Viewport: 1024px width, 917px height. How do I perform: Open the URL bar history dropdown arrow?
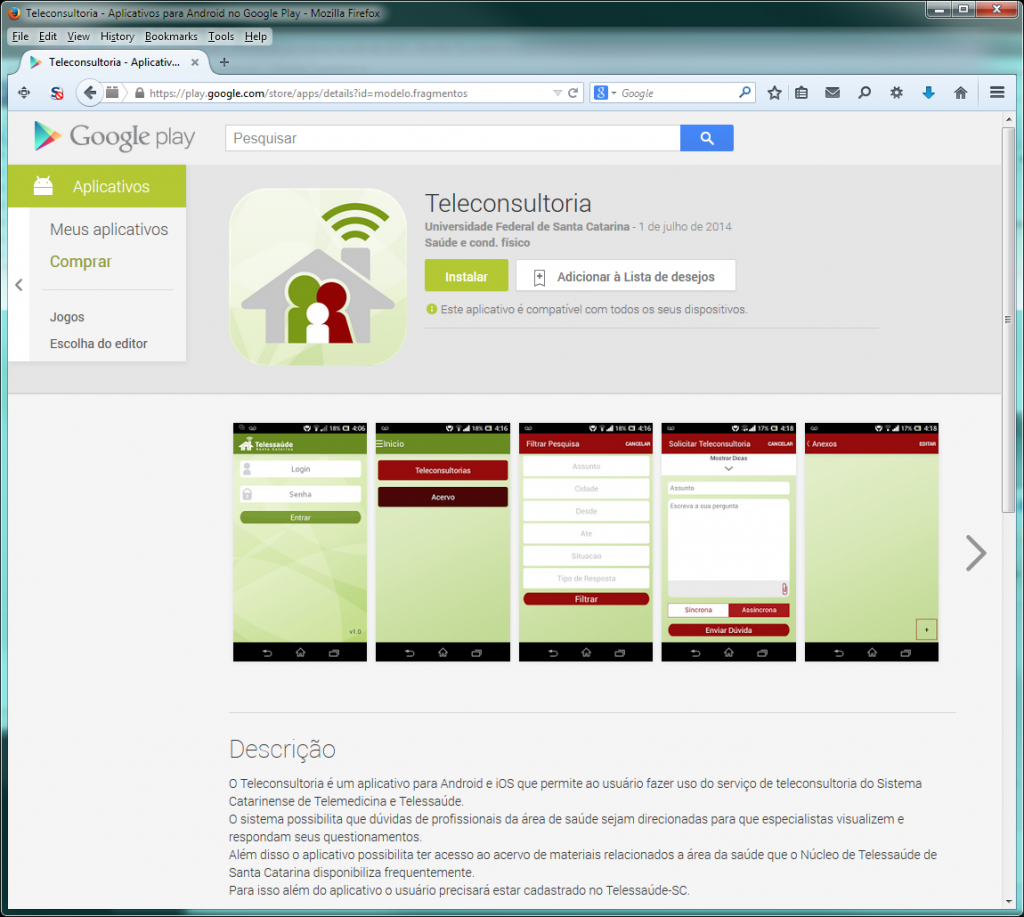click(557, 93)
